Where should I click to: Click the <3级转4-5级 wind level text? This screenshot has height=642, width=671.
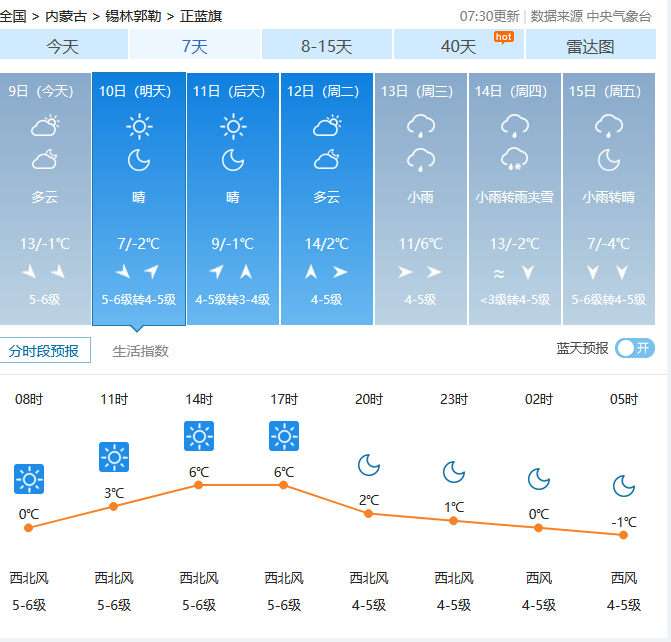[x=515, y=300]
